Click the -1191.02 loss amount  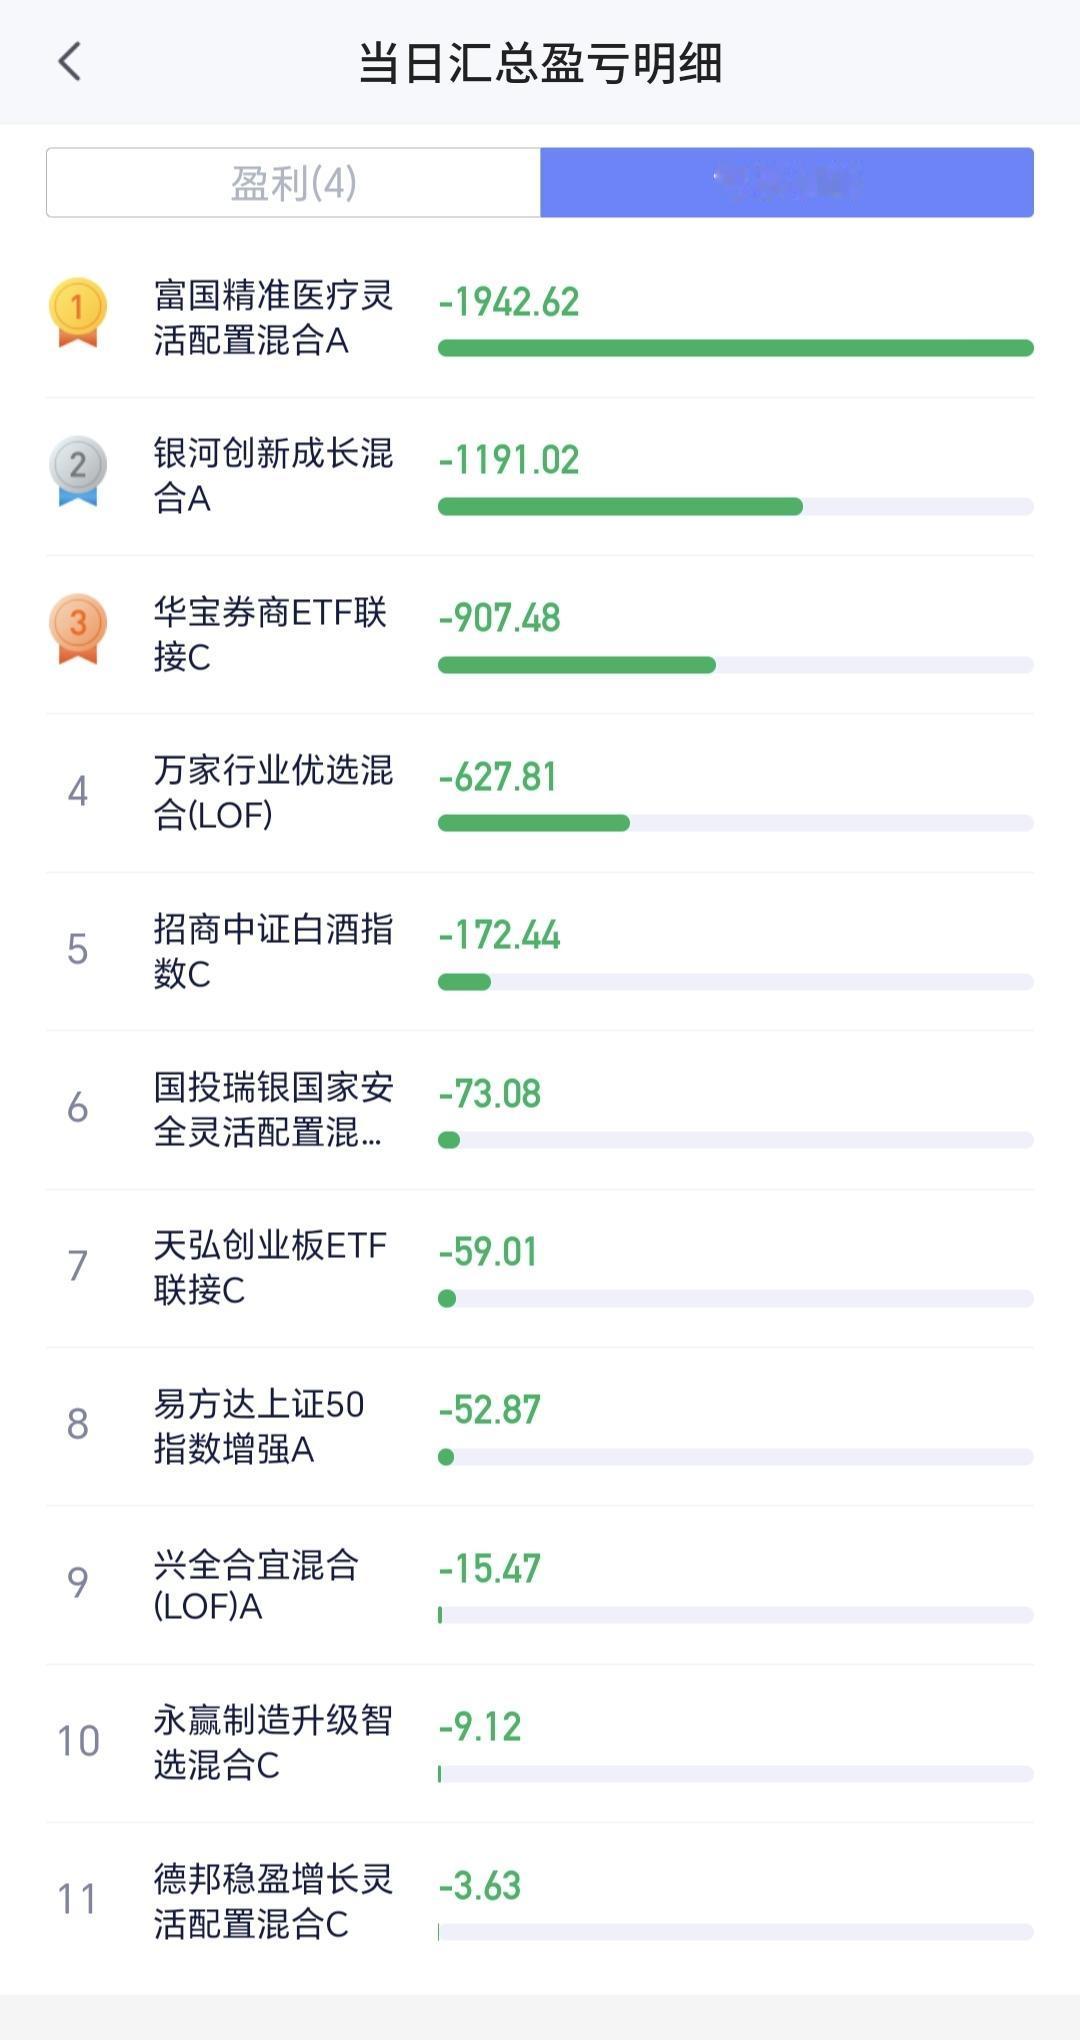click(509, 460)
